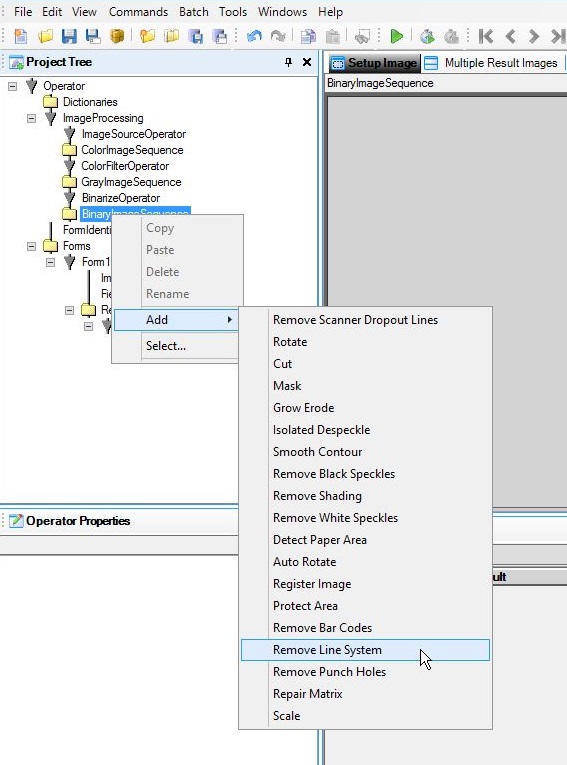Open the Commands menu

point(139,12)
